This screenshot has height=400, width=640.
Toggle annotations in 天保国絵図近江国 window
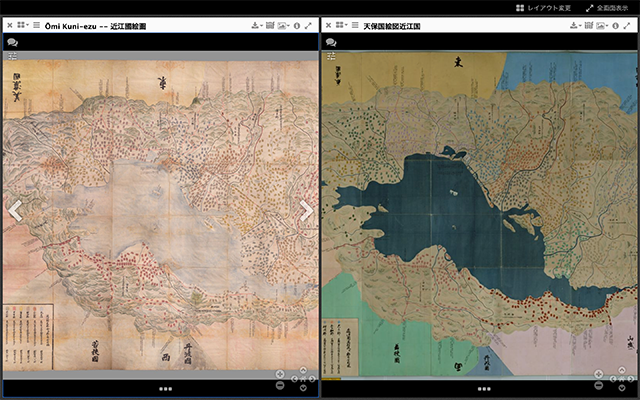(331, 42)
